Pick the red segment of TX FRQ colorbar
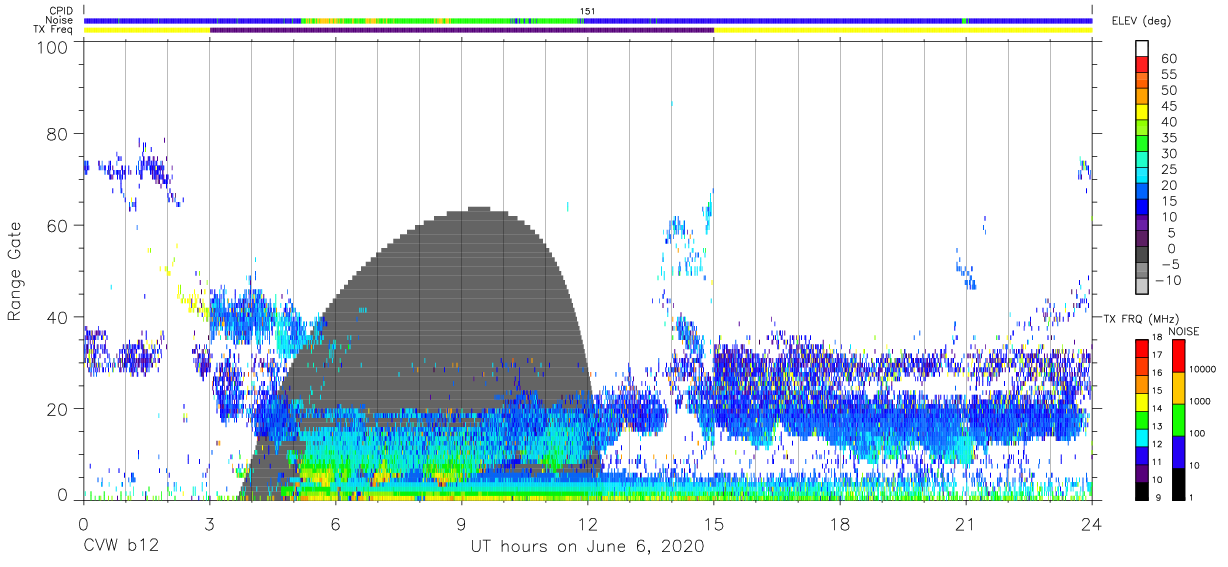This screenshot has width=1228, height=567. pyautogui.click(x=1141, y=349)
